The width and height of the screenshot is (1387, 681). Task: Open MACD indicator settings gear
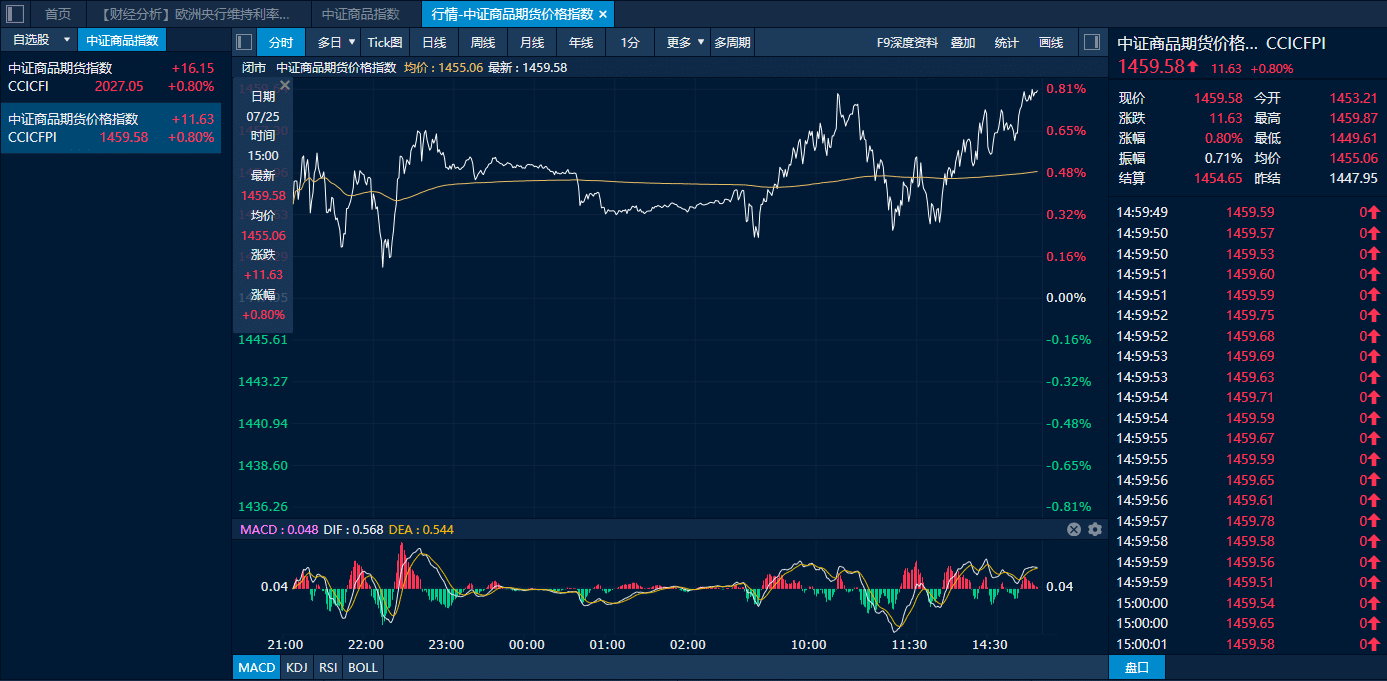click(1095, 529)
